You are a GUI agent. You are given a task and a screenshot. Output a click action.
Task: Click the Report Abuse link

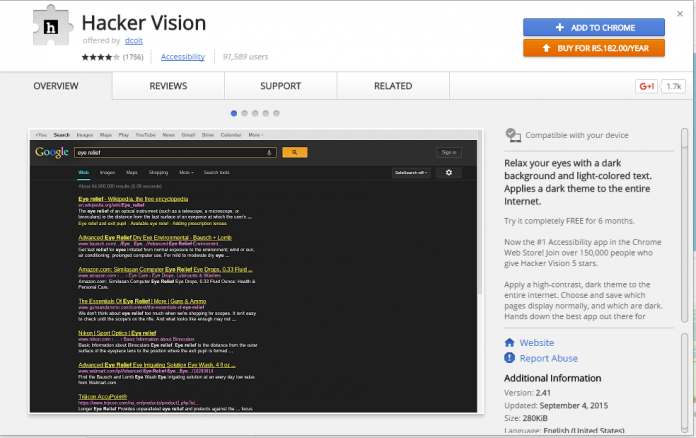(549, 358)
